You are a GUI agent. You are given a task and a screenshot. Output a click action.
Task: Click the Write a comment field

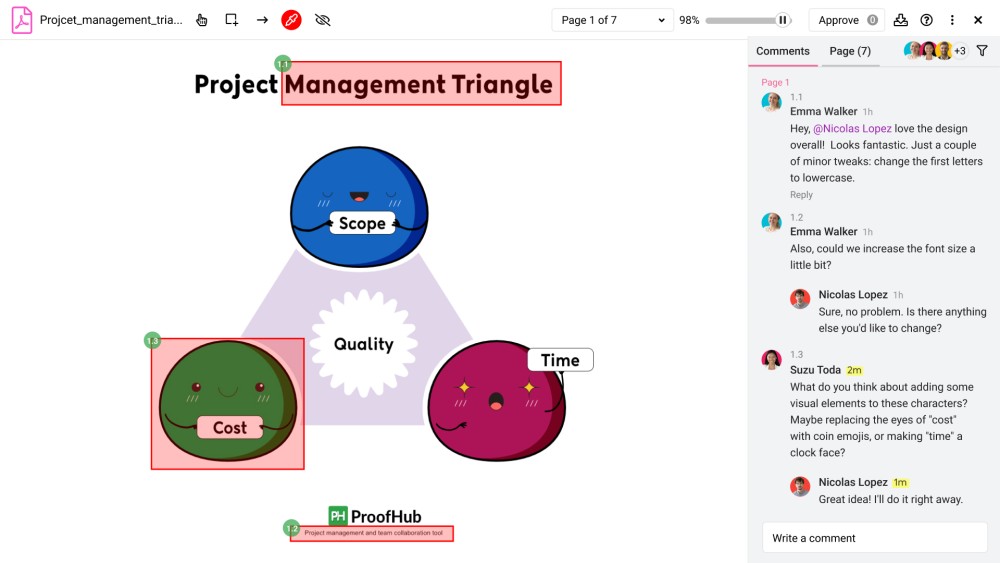pyautogui.click(x=874, y=538)
